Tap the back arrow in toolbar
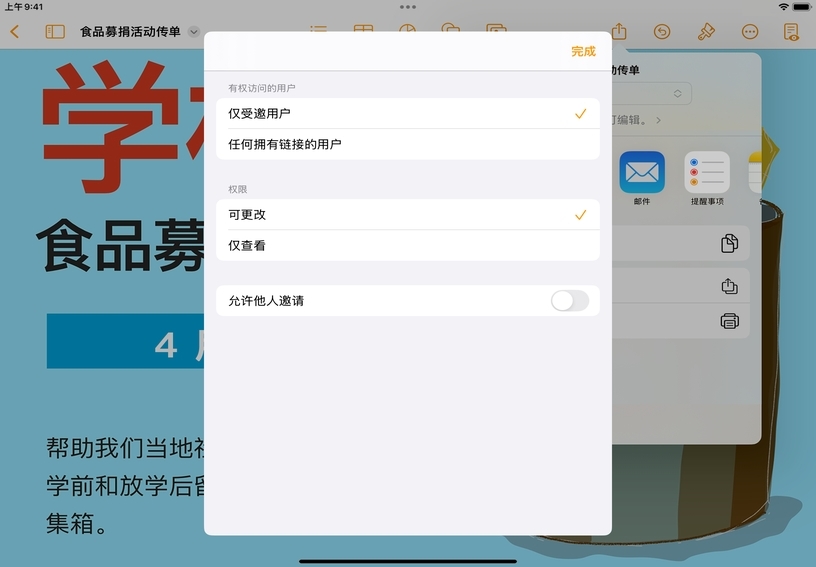 point(14,32)
